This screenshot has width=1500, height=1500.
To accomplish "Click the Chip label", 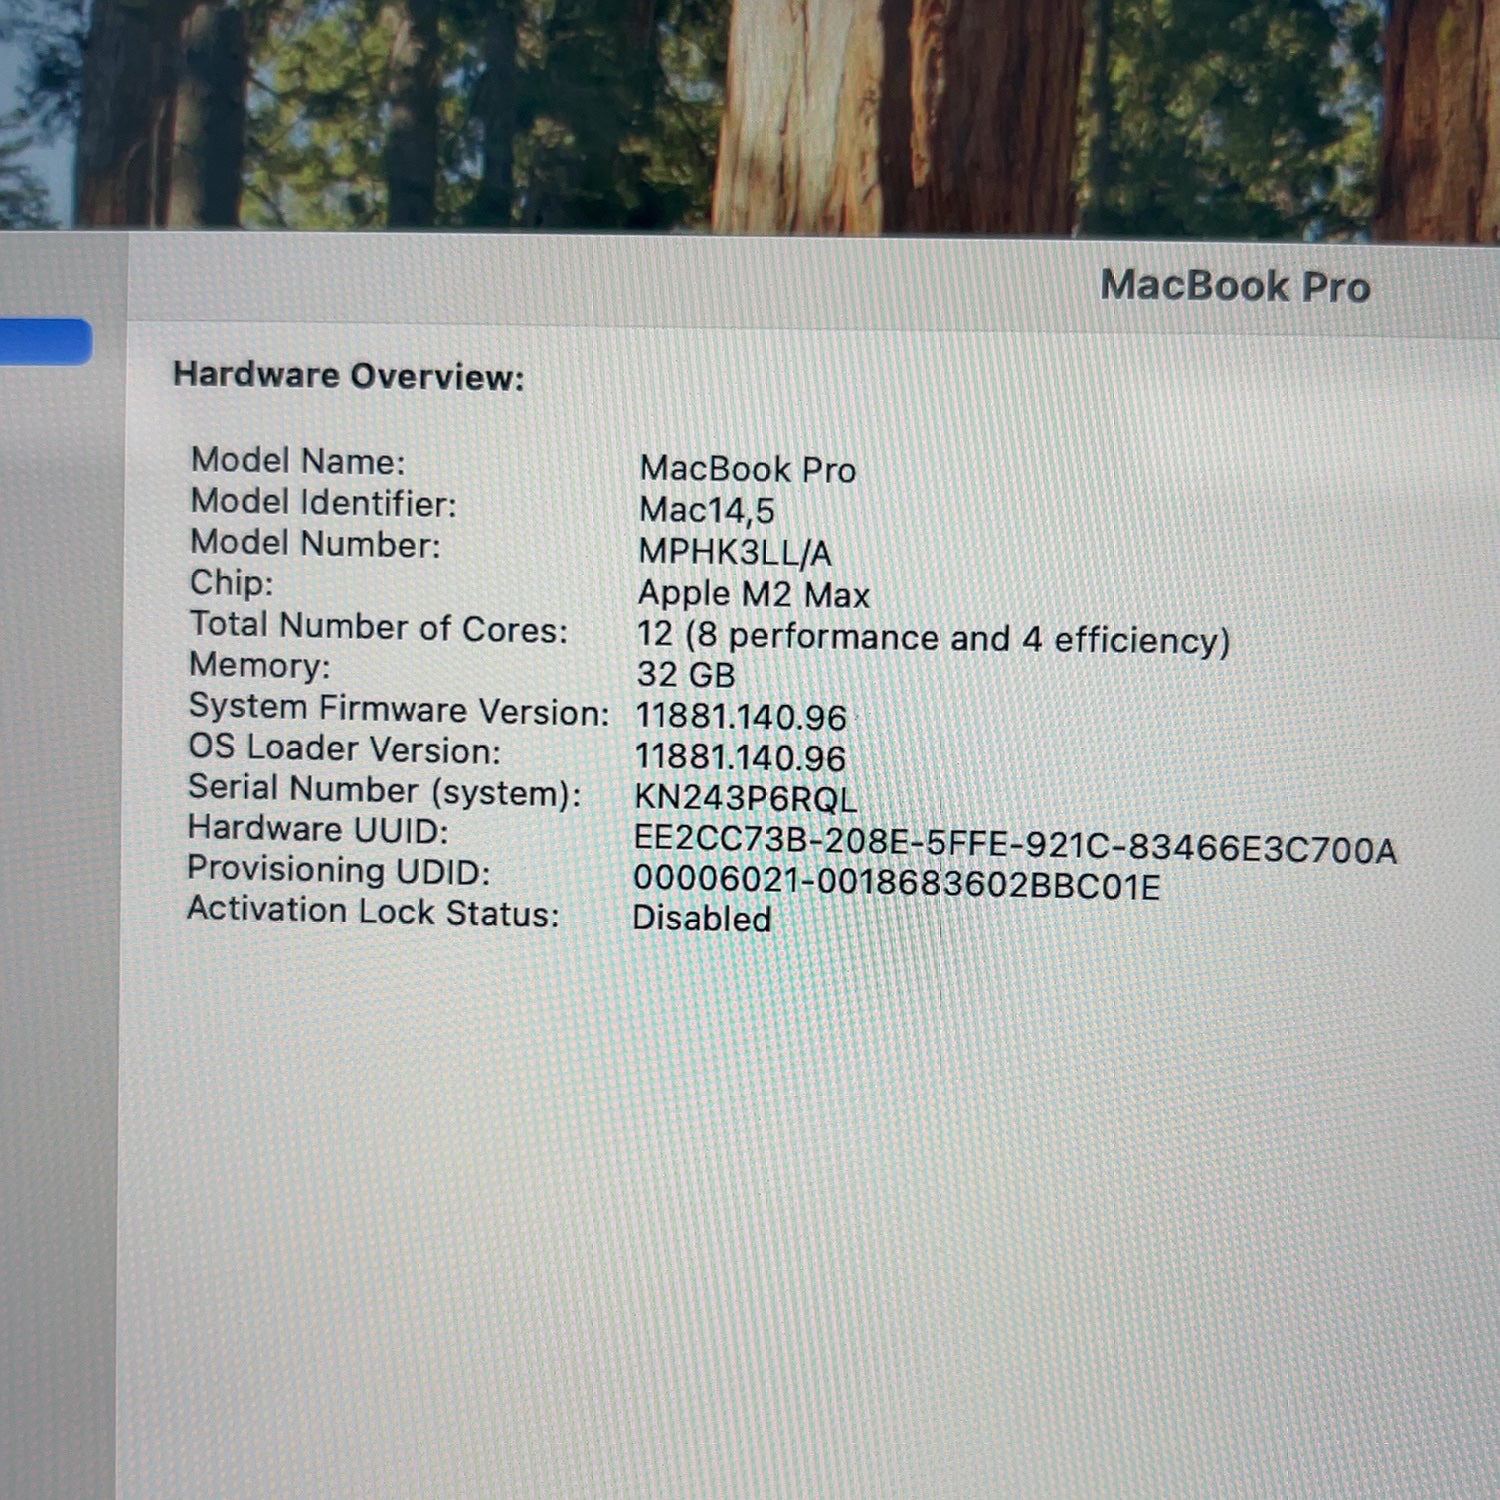I will click(231, 583).
